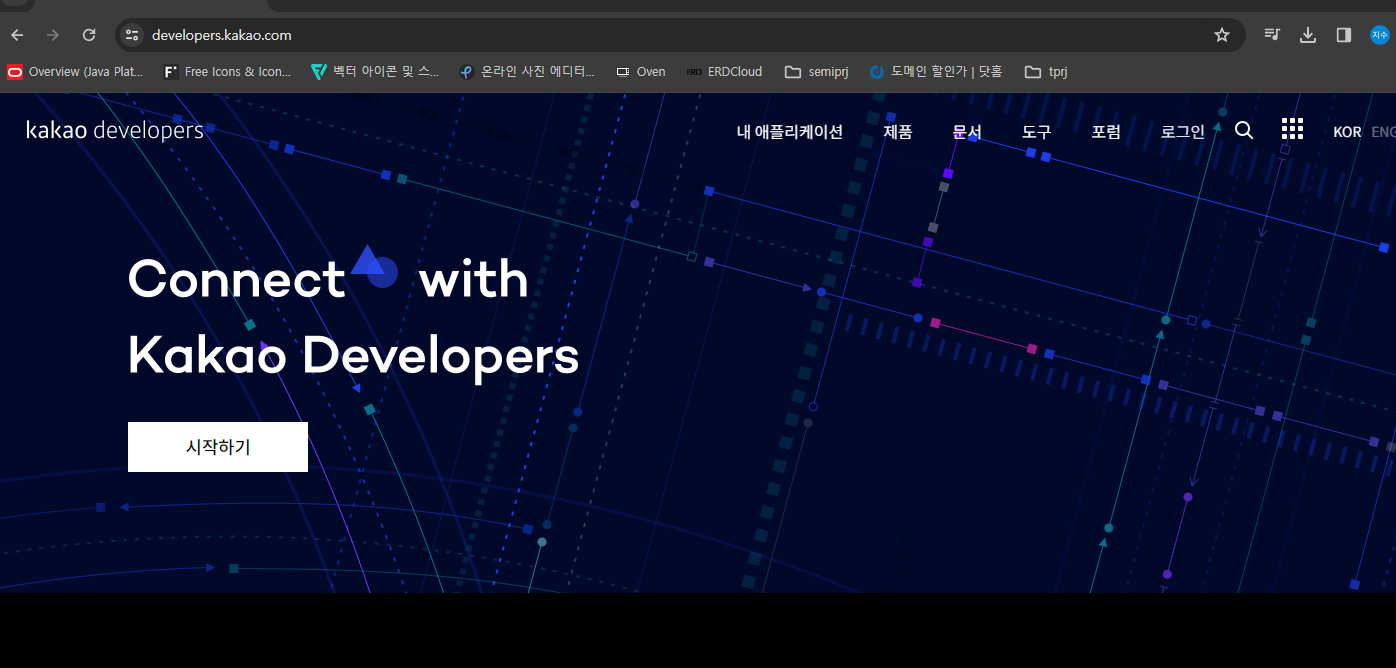Click the 시작하기 button
The height and width of the screenshot is (668, 1396).
pos(218,447)
